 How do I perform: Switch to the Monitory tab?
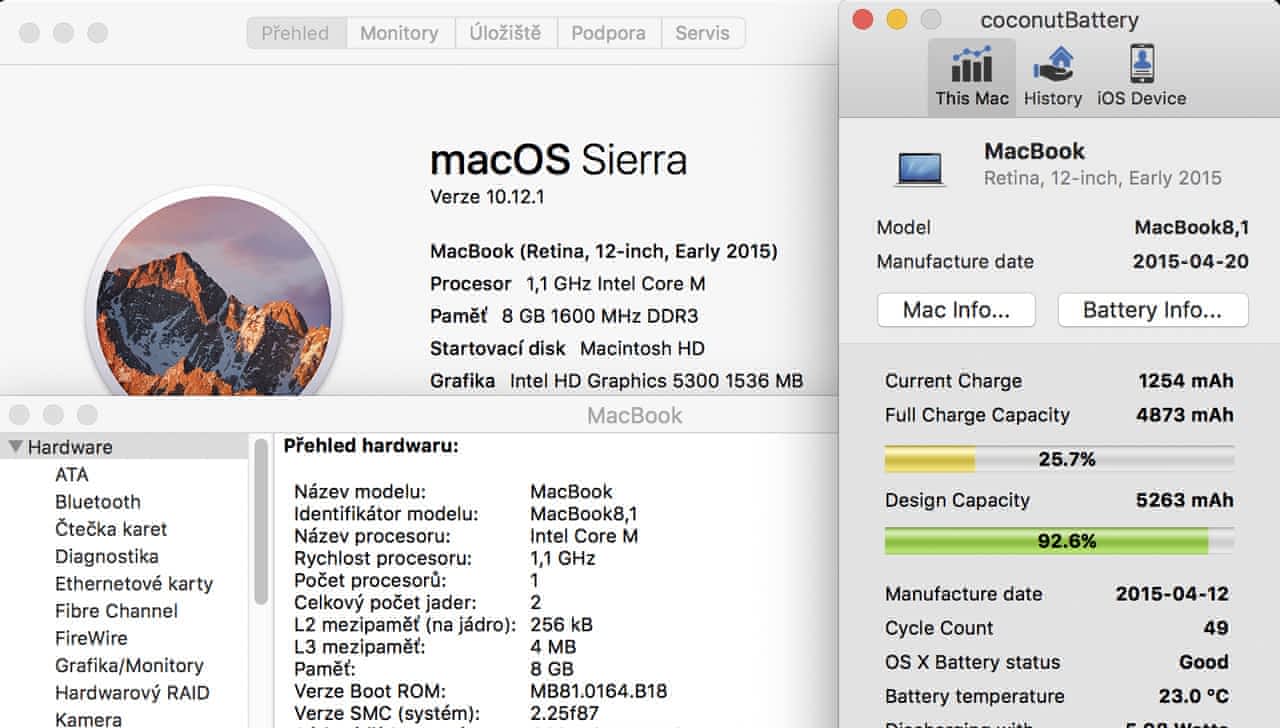[399, 33]
